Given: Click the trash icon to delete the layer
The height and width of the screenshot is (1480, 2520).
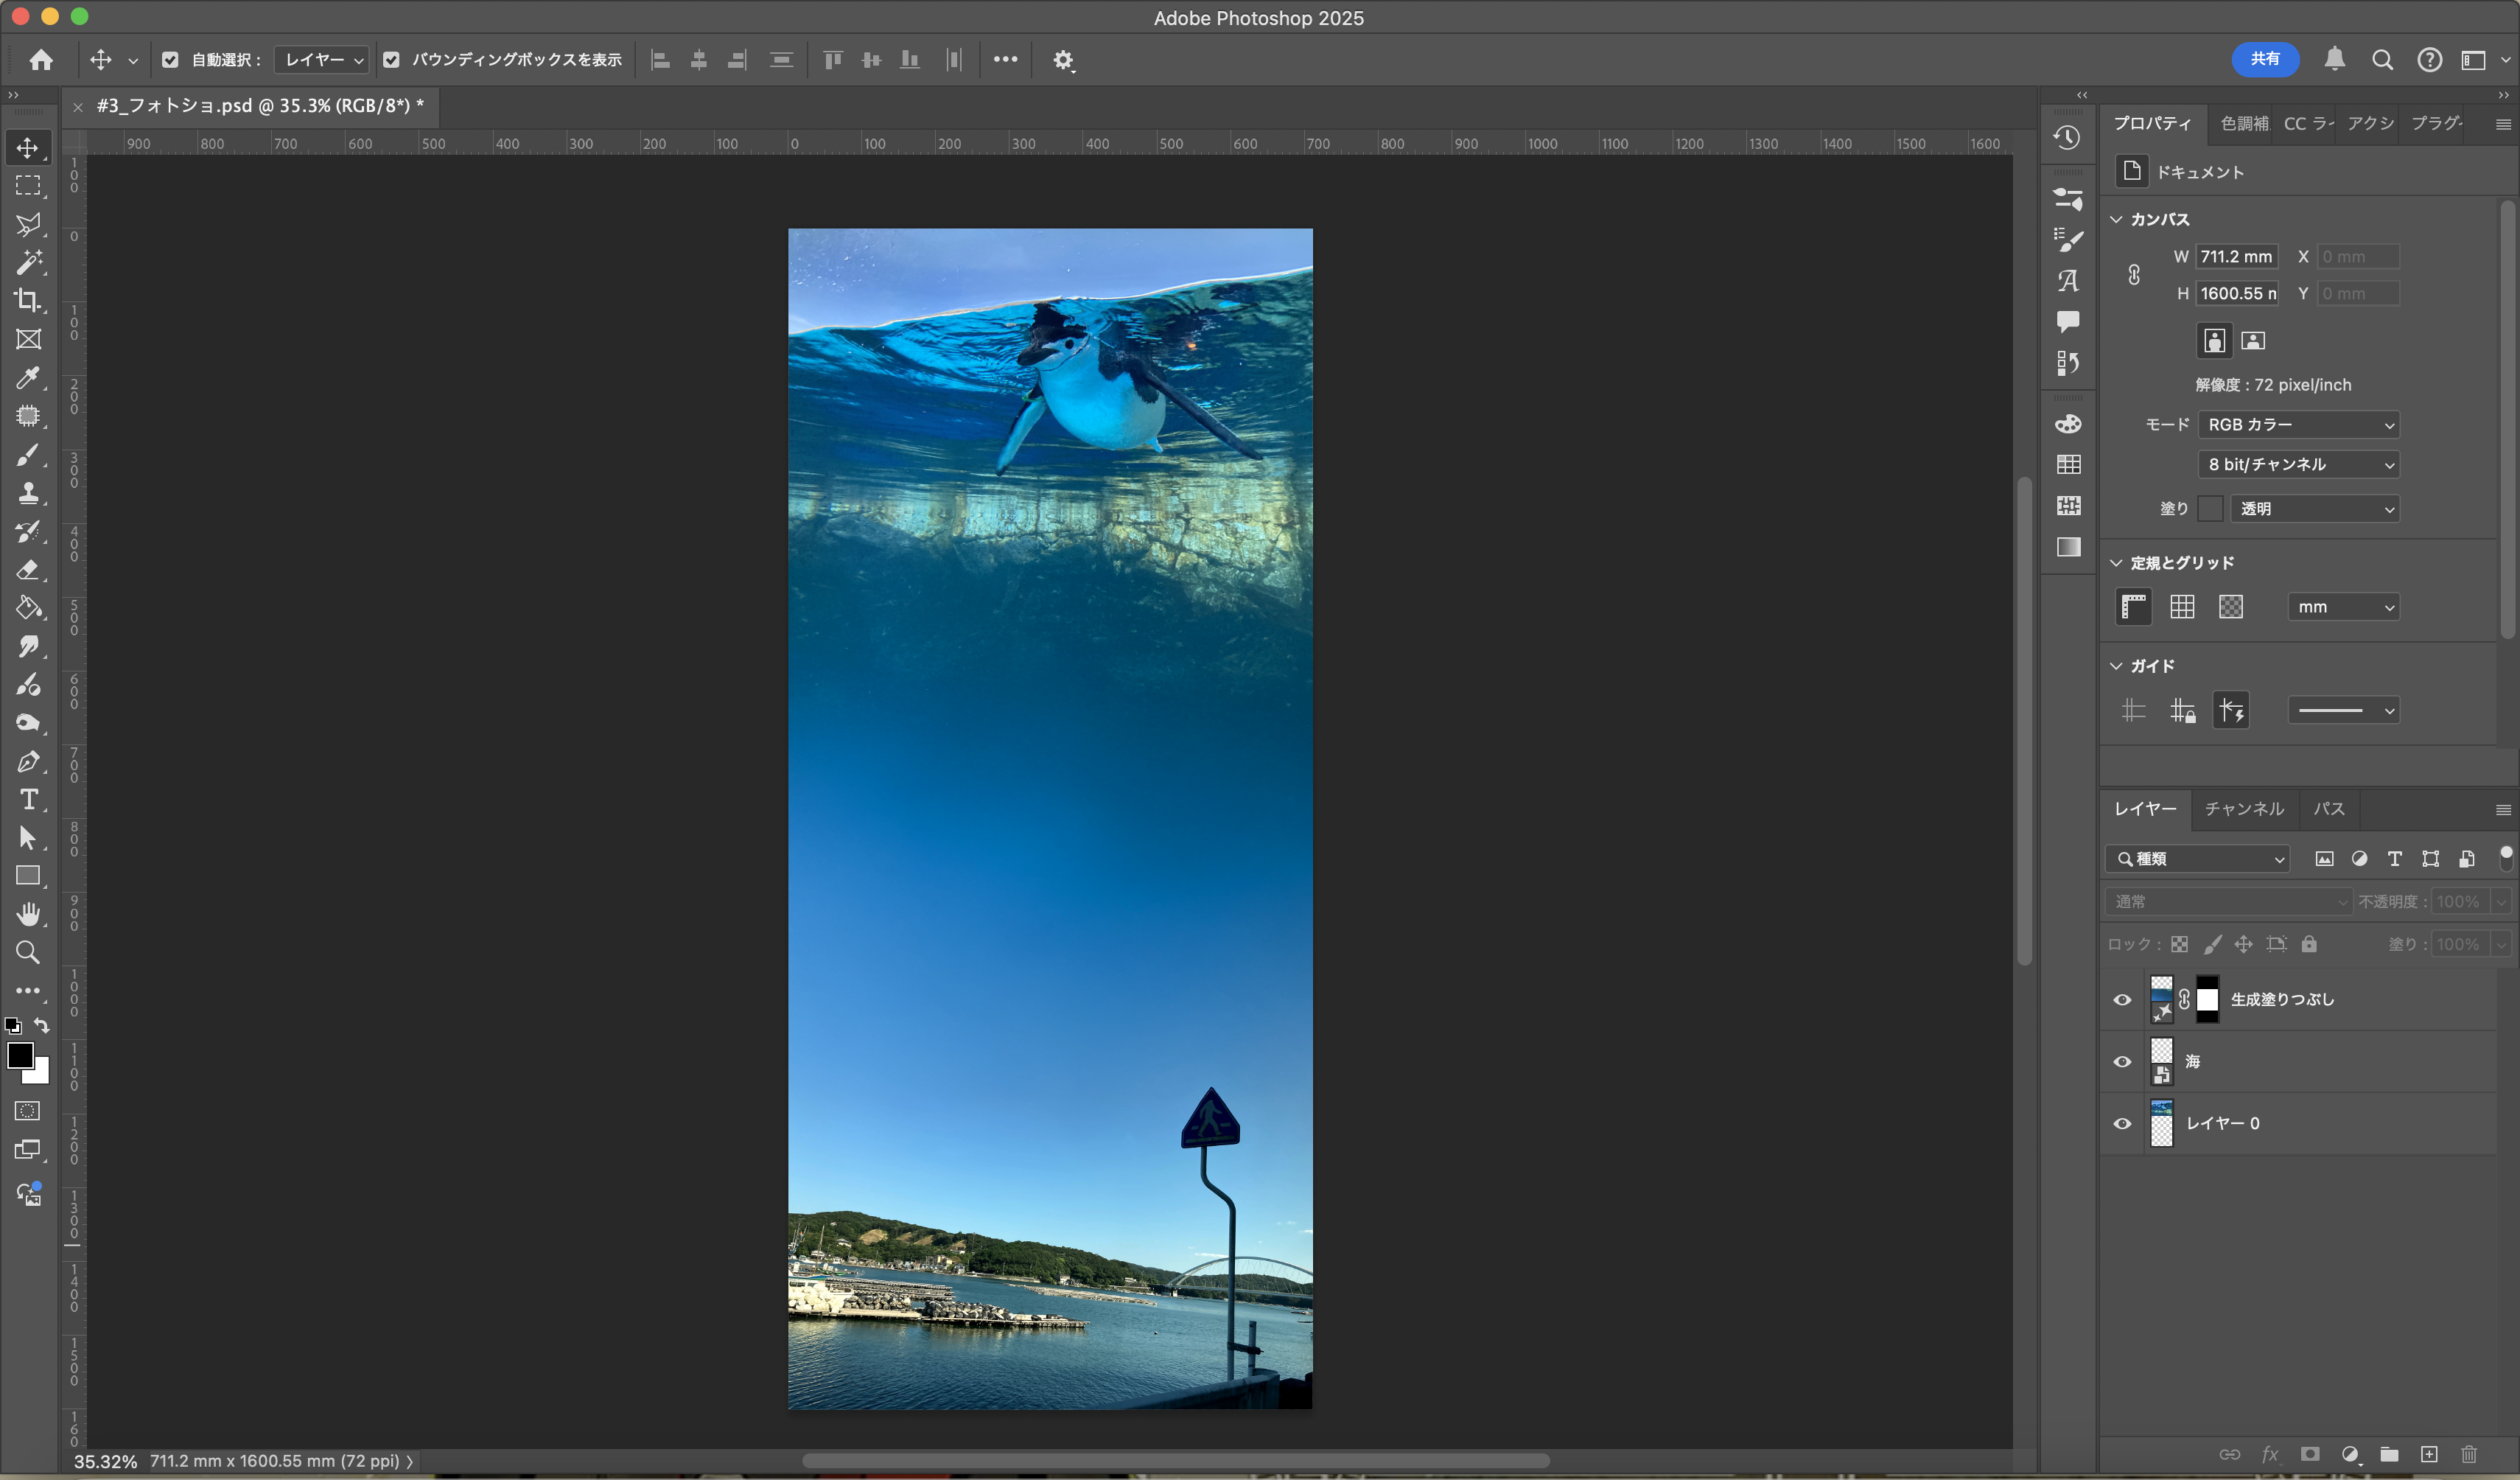Looking at the screenshot, I should click(2469, 1454).
